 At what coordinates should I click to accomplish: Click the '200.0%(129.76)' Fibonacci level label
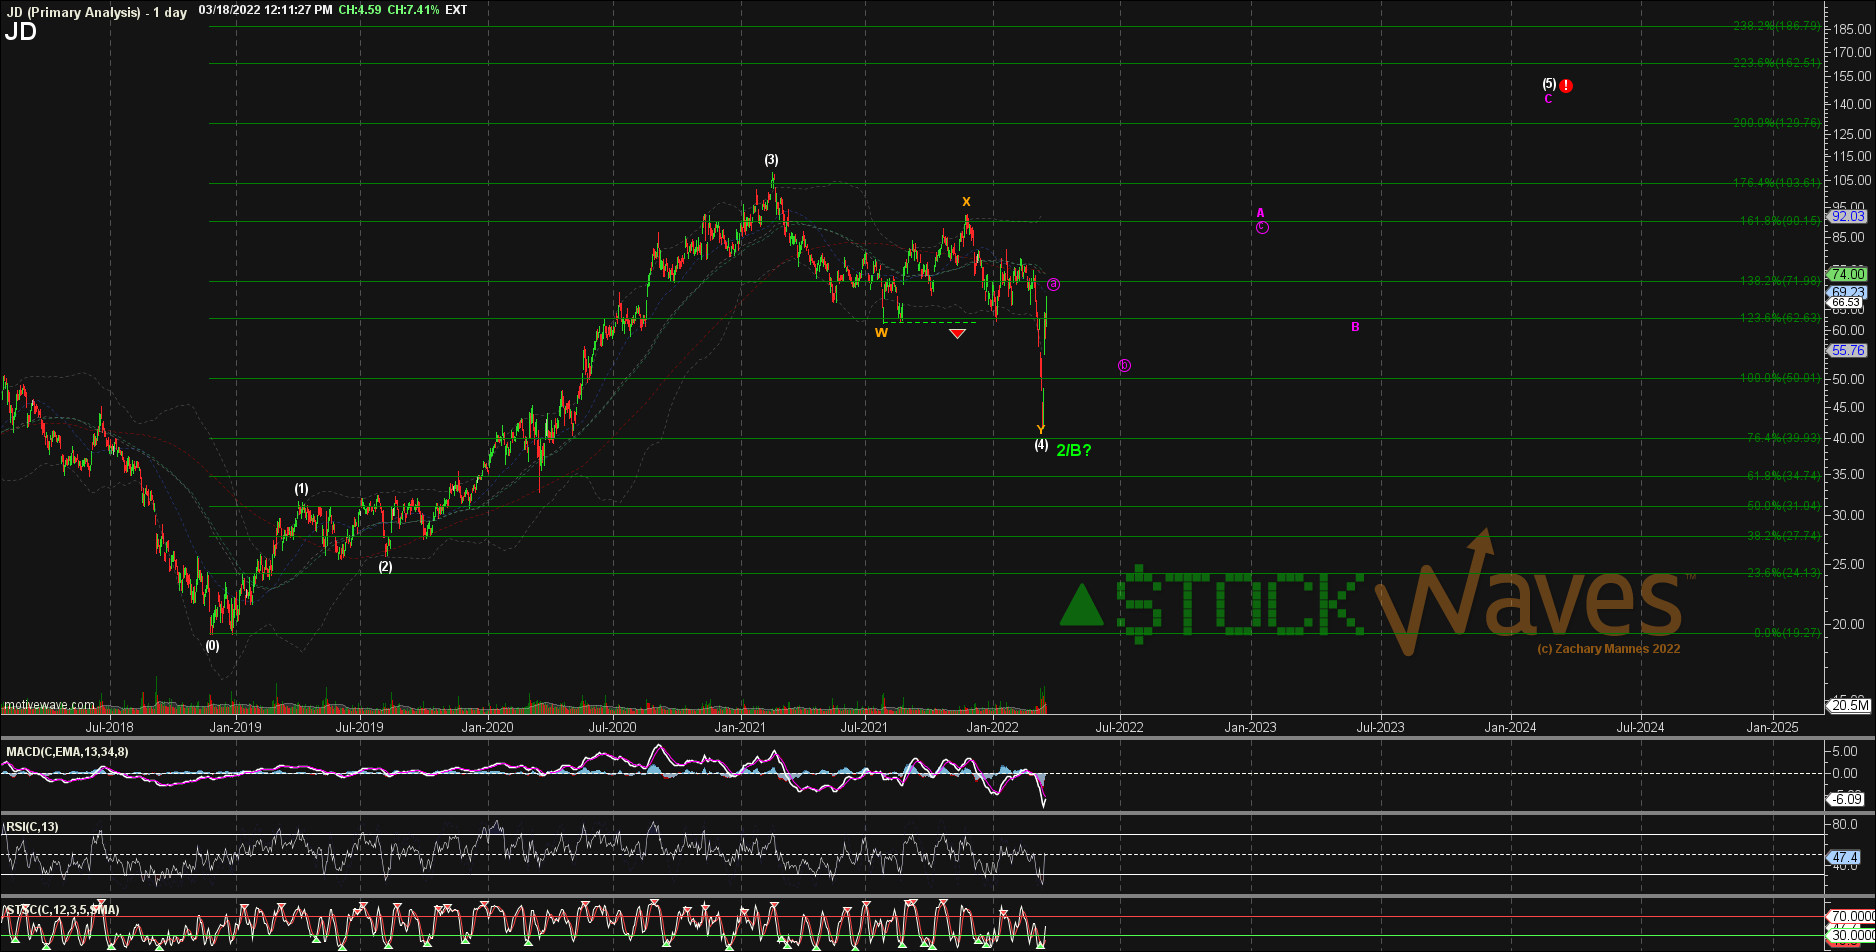tap(1777, 123)
